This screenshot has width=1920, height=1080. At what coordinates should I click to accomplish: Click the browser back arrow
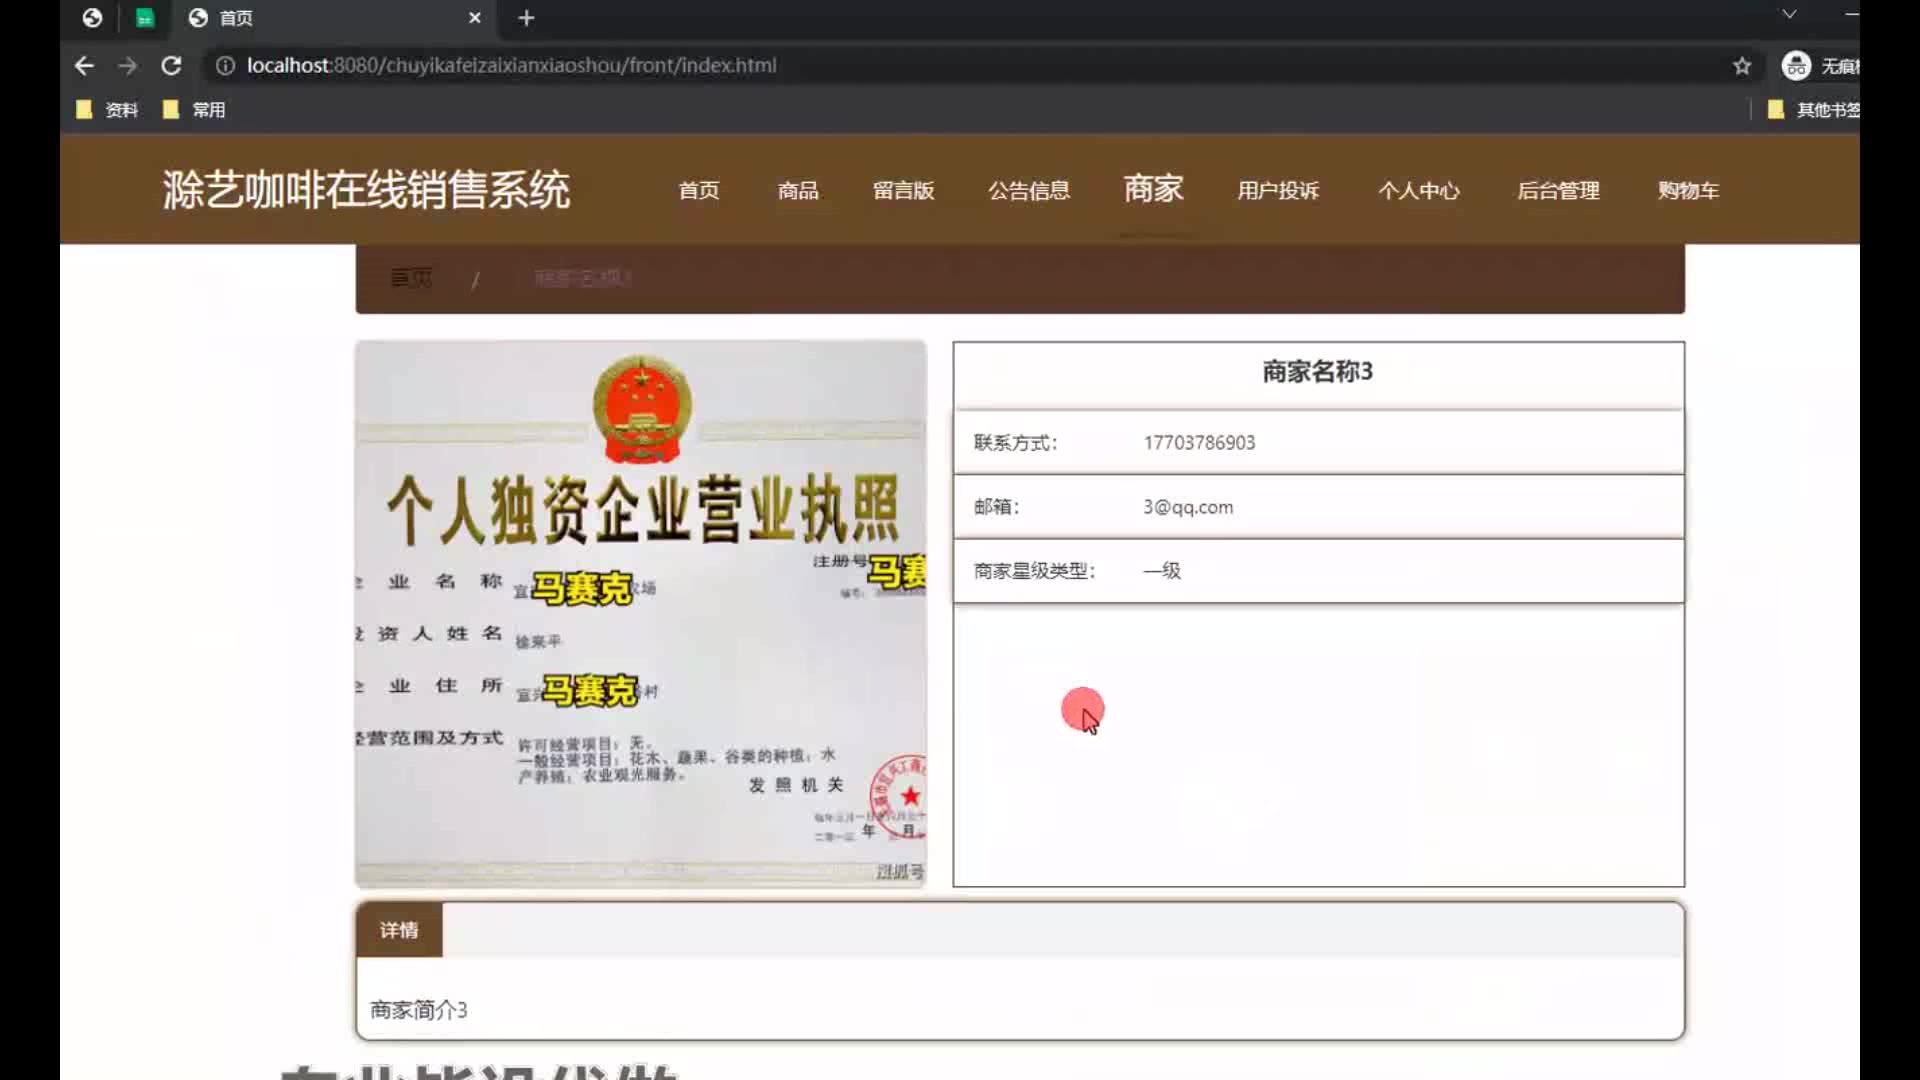[x=84, y=66]
